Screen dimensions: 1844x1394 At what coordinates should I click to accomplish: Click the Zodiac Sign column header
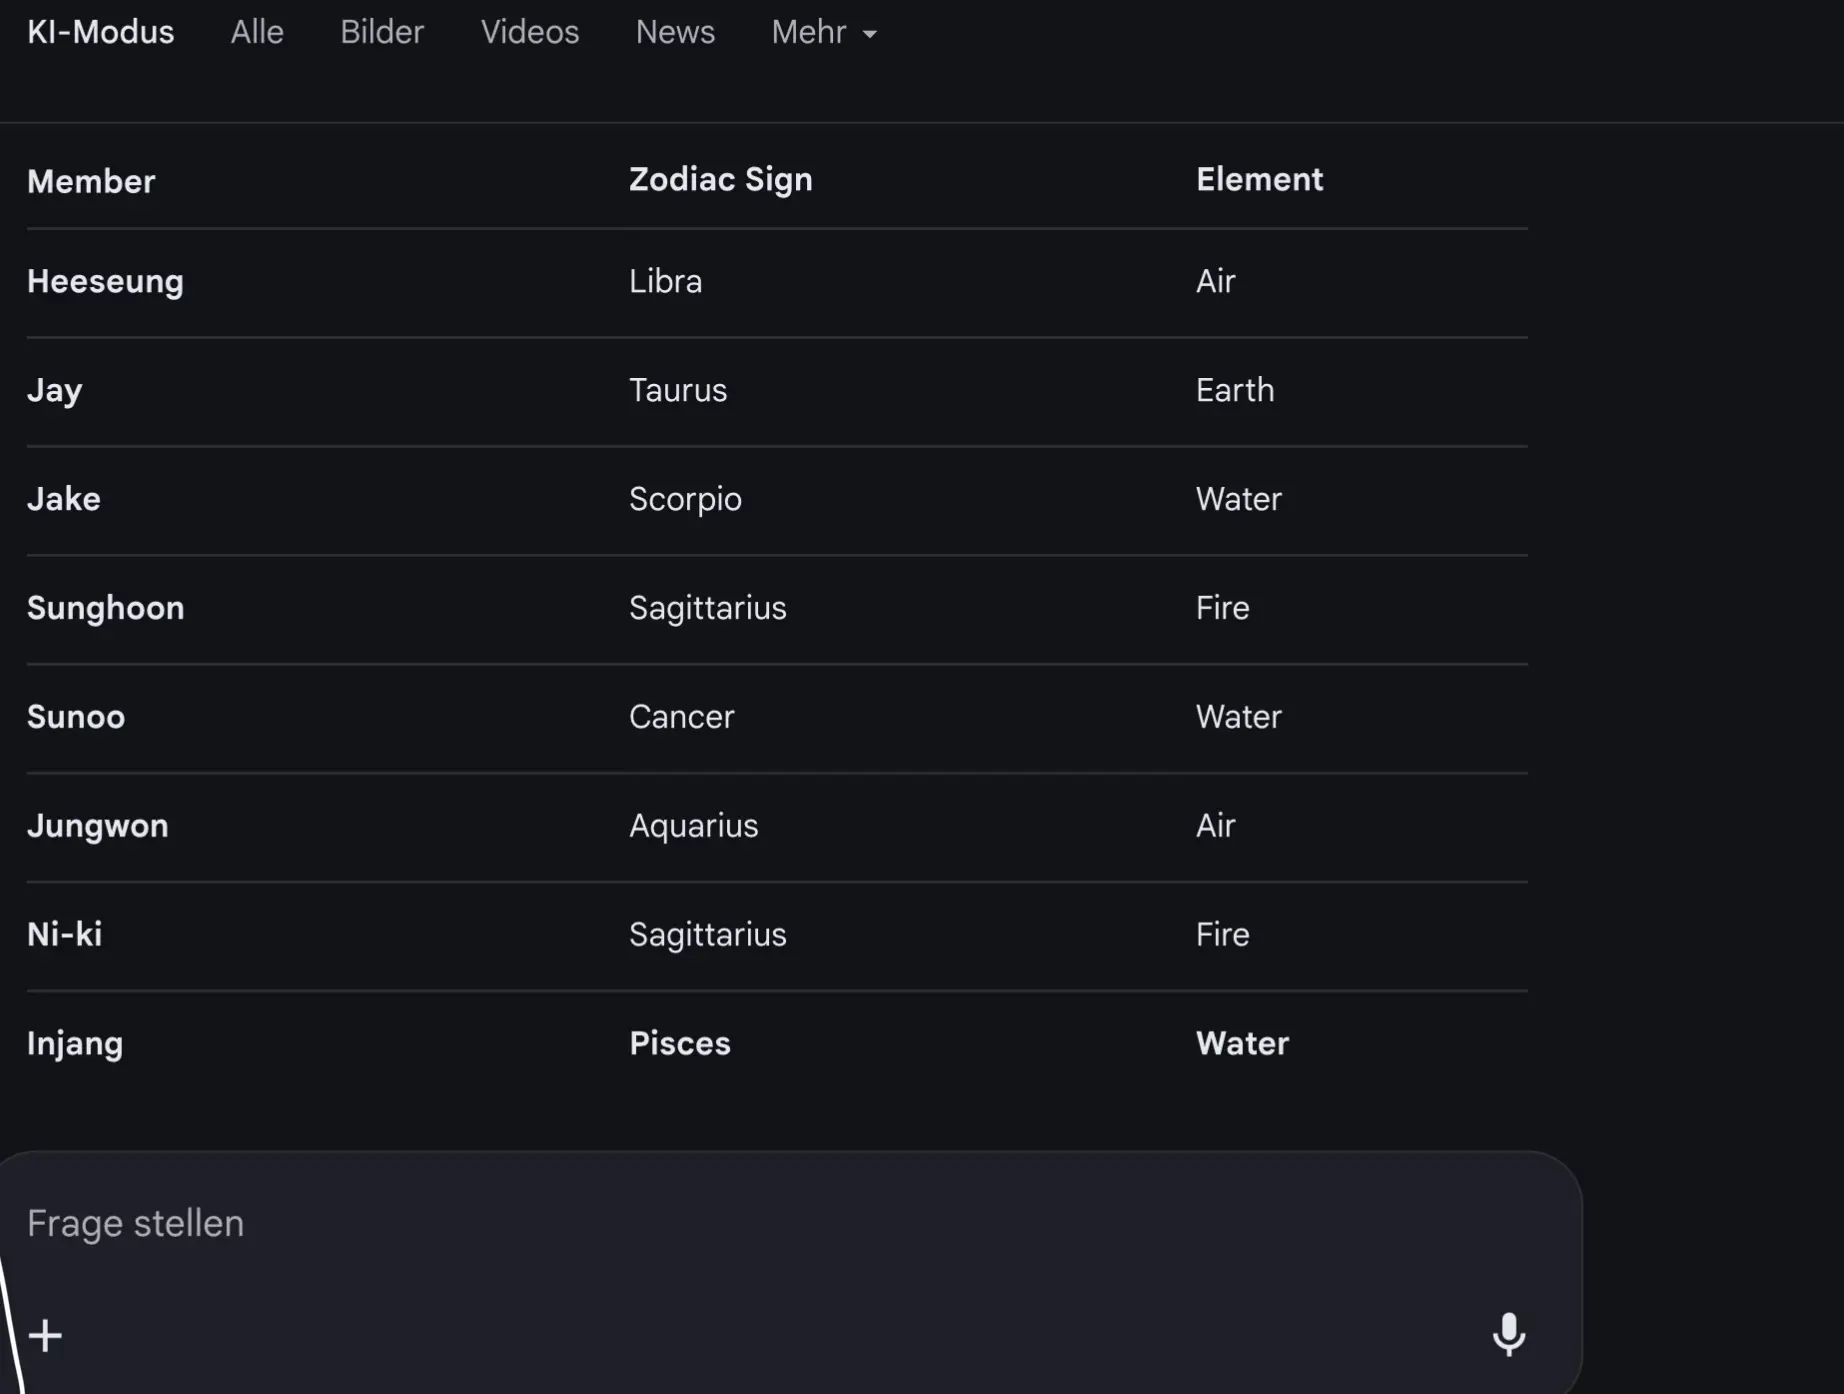(x=720, y=180)
